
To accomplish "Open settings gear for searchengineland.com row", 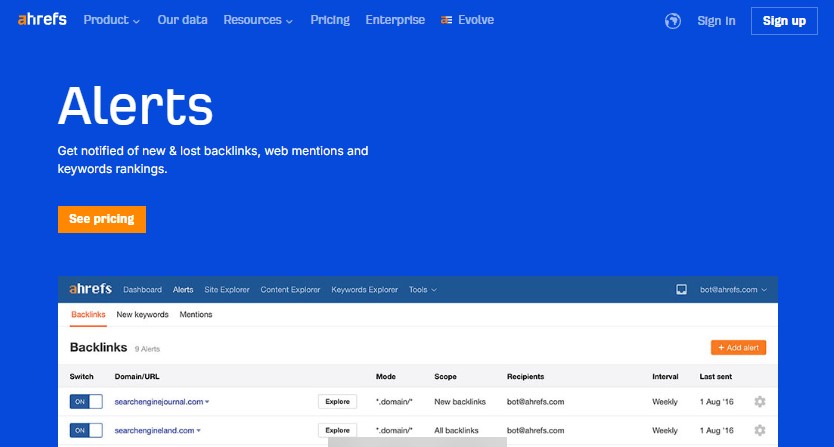I will (760, 430).
